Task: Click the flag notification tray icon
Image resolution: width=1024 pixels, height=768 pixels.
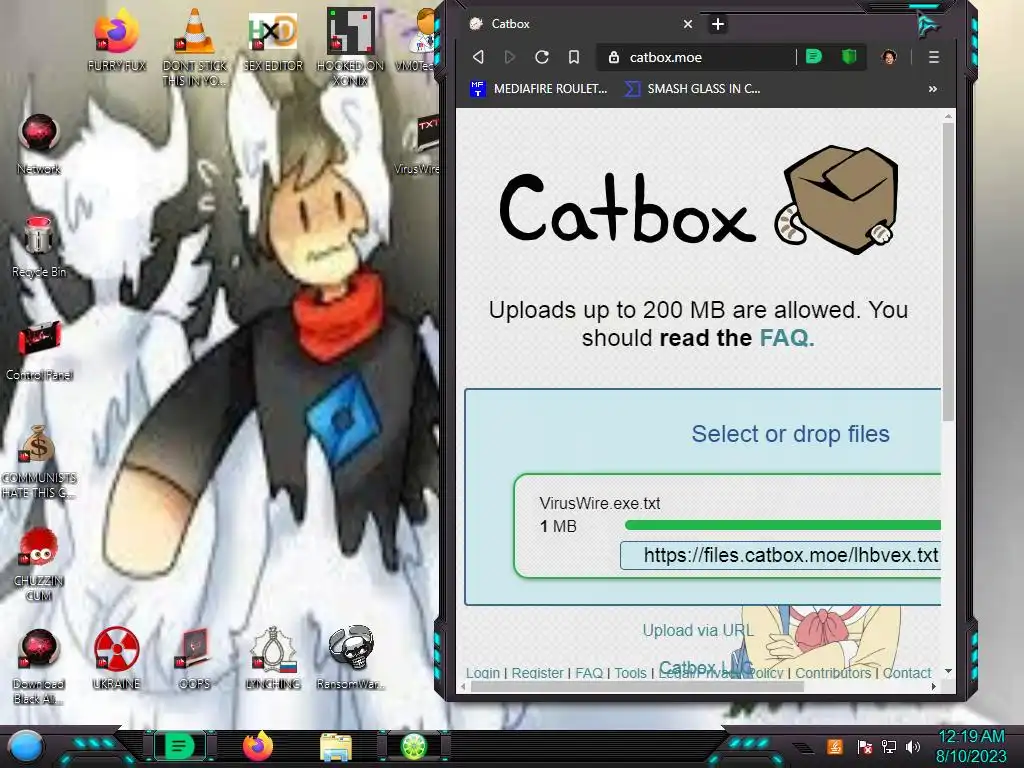Action: [865, 746]
